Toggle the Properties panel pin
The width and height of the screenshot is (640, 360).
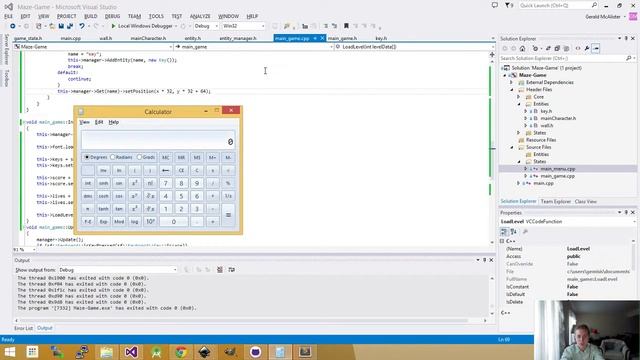click(x=626, y=213)
